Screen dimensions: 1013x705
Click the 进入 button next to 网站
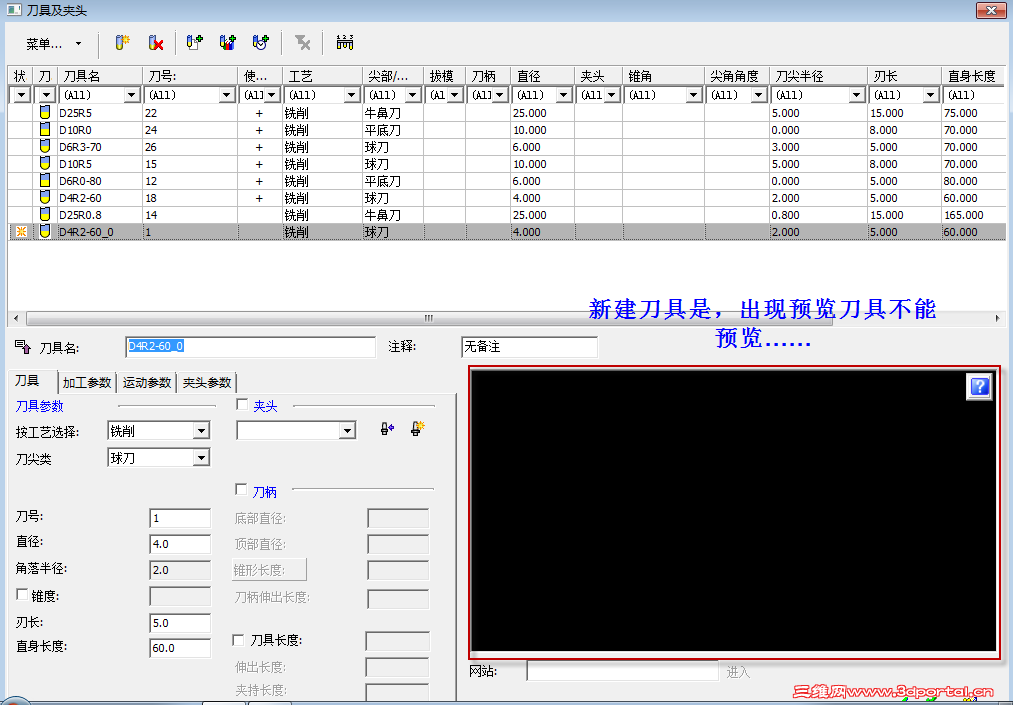[737, 670]
